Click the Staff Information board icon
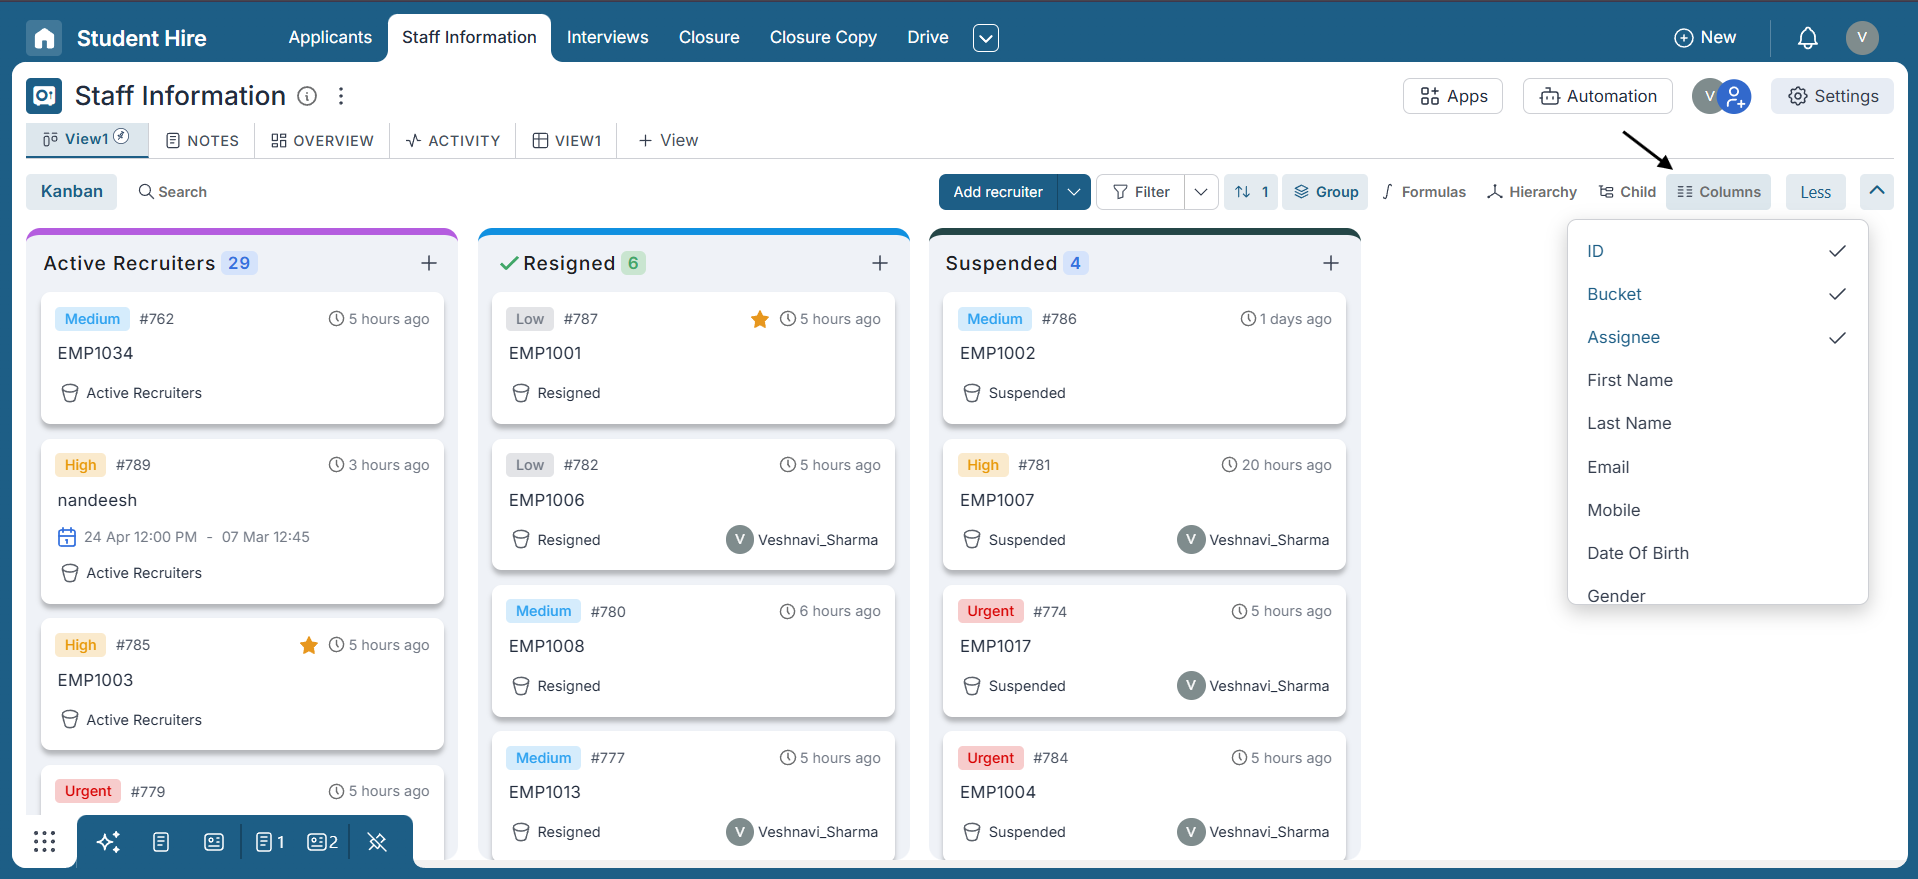This screenshot has width=1918, height=879. point(44,96)
